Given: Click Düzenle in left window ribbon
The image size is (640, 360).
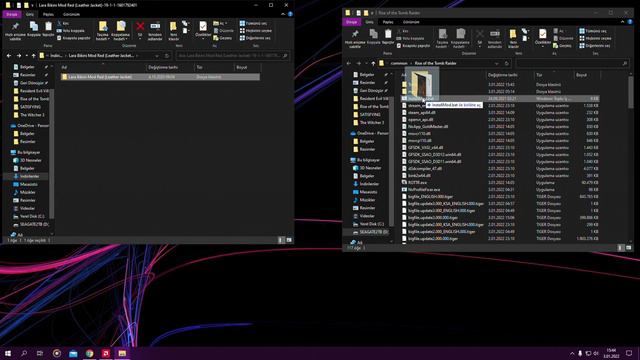Looking at the screenshot, I should 224,31.
